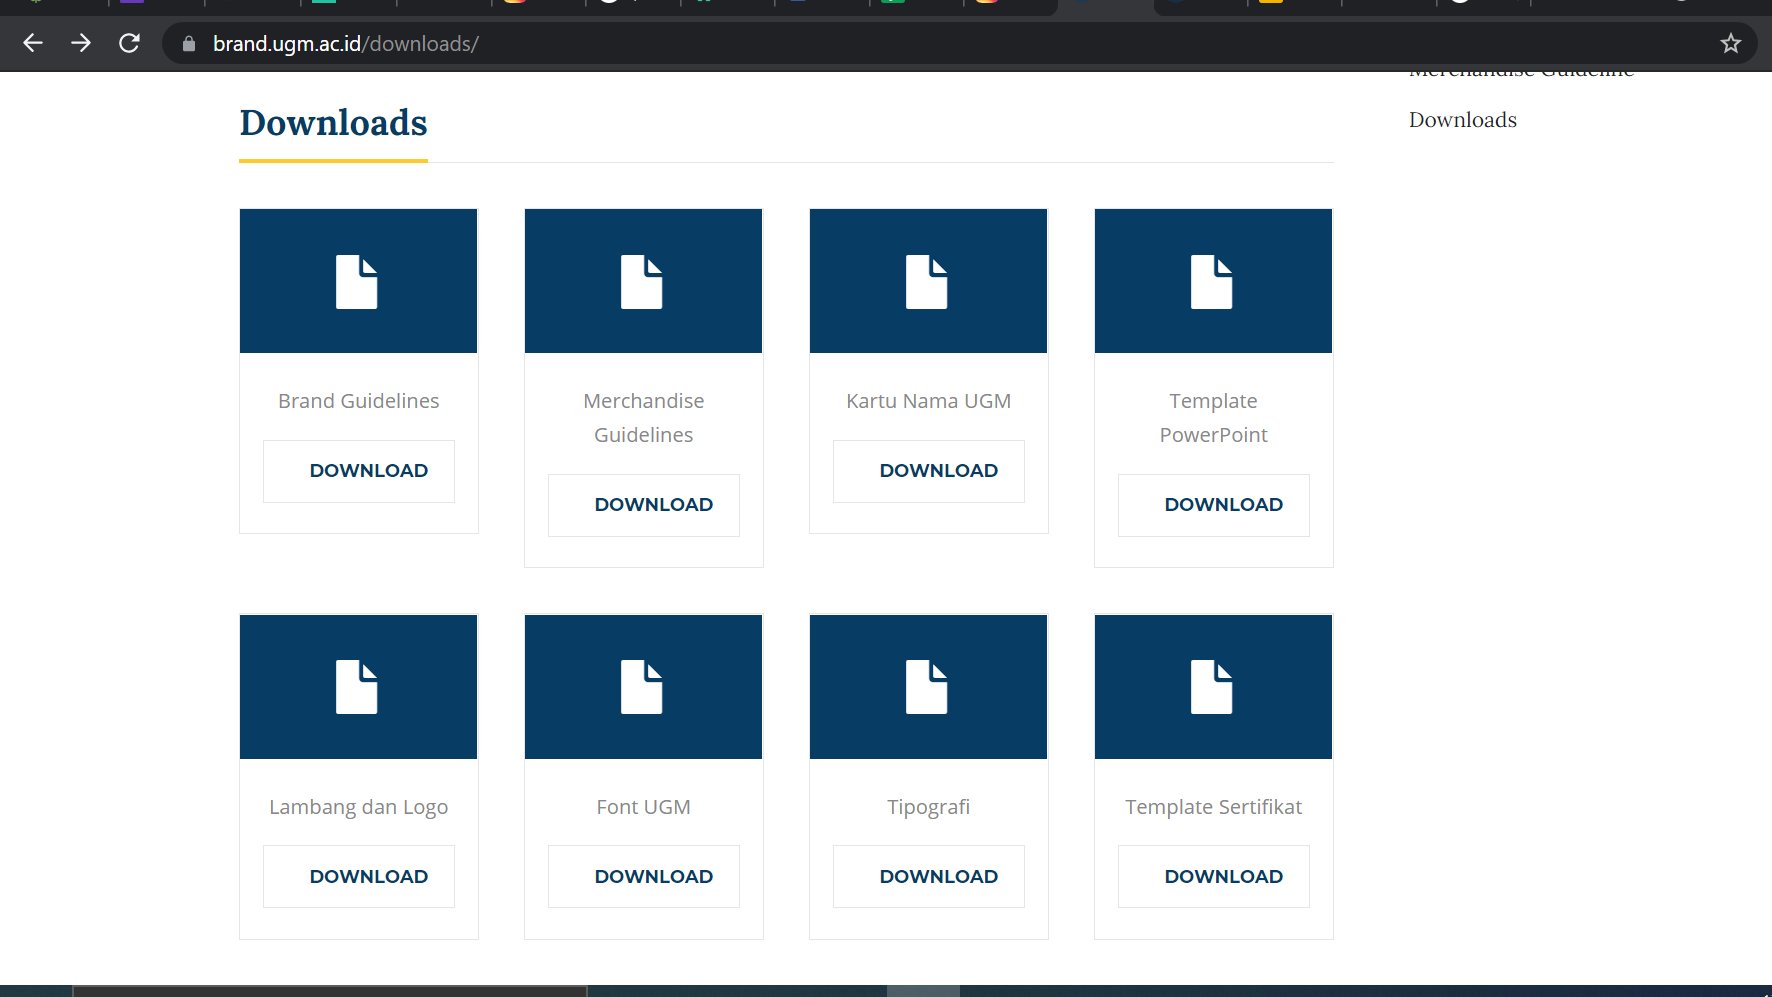
Task: Go back to the previous page
Action: (x=33, y=43)
